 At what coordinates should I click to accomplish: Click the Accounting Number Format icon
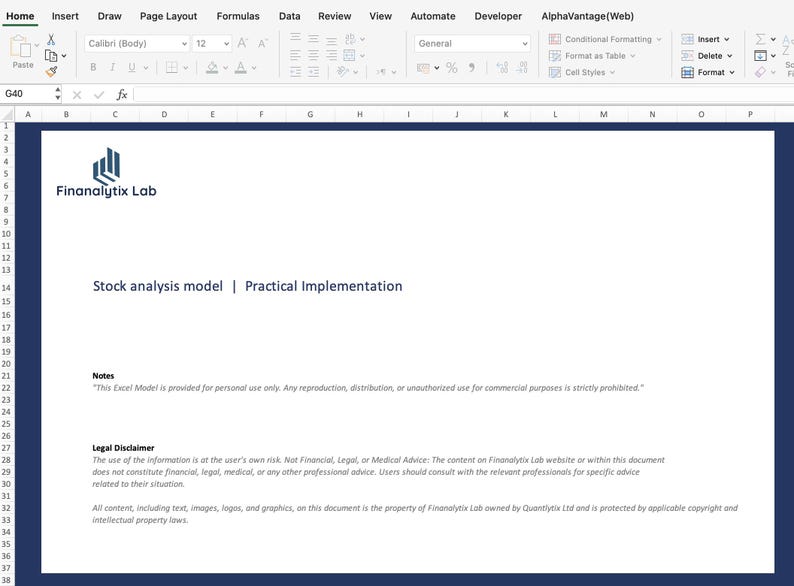pyautogui.click(x=423, y=67)
